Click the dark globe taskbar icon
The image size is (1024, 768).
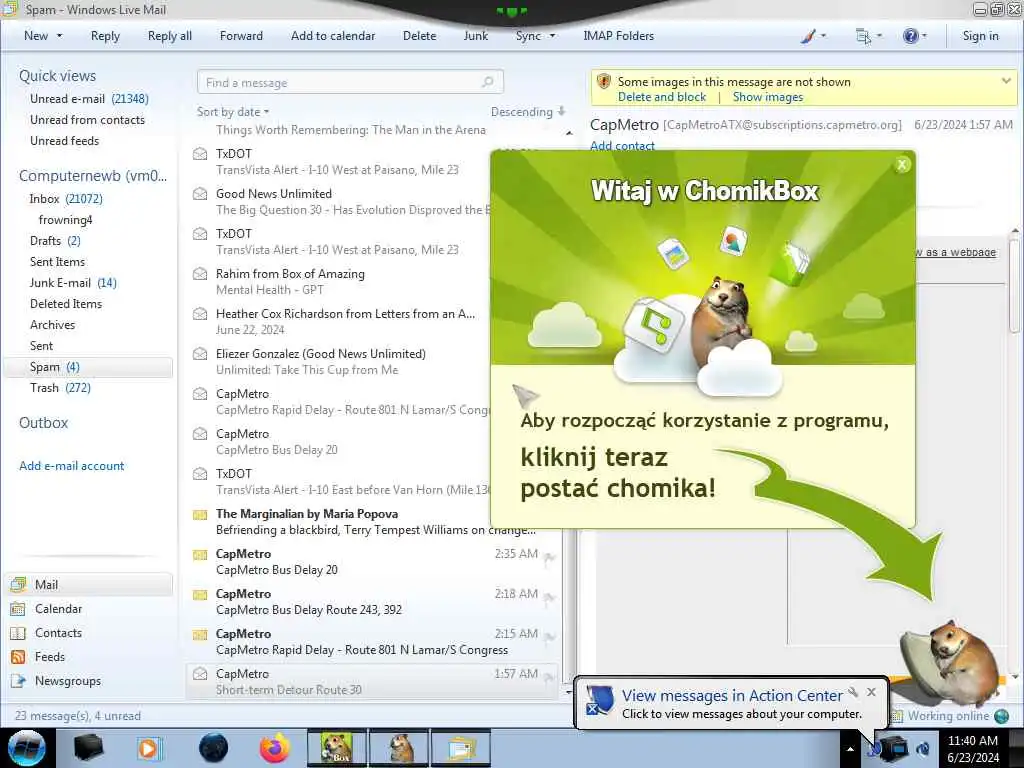pyautogui.click(x=213, y=748)
